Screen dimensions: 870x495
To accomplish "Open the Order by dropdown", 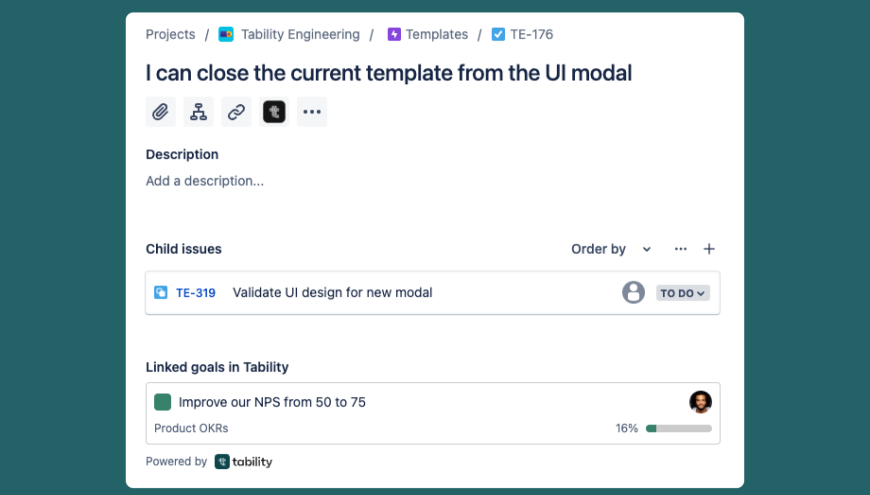I will [x=611, y=249].
